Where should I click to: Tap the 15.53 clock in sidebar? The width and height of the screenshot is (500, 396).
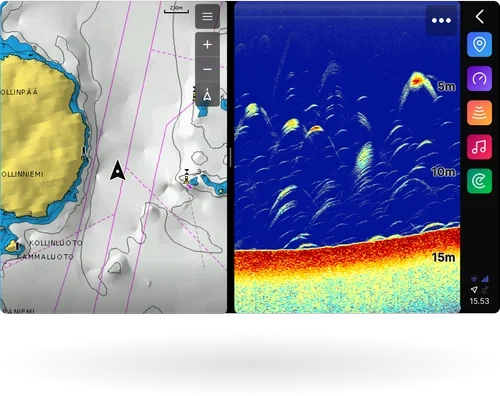[x=479, y=301]
